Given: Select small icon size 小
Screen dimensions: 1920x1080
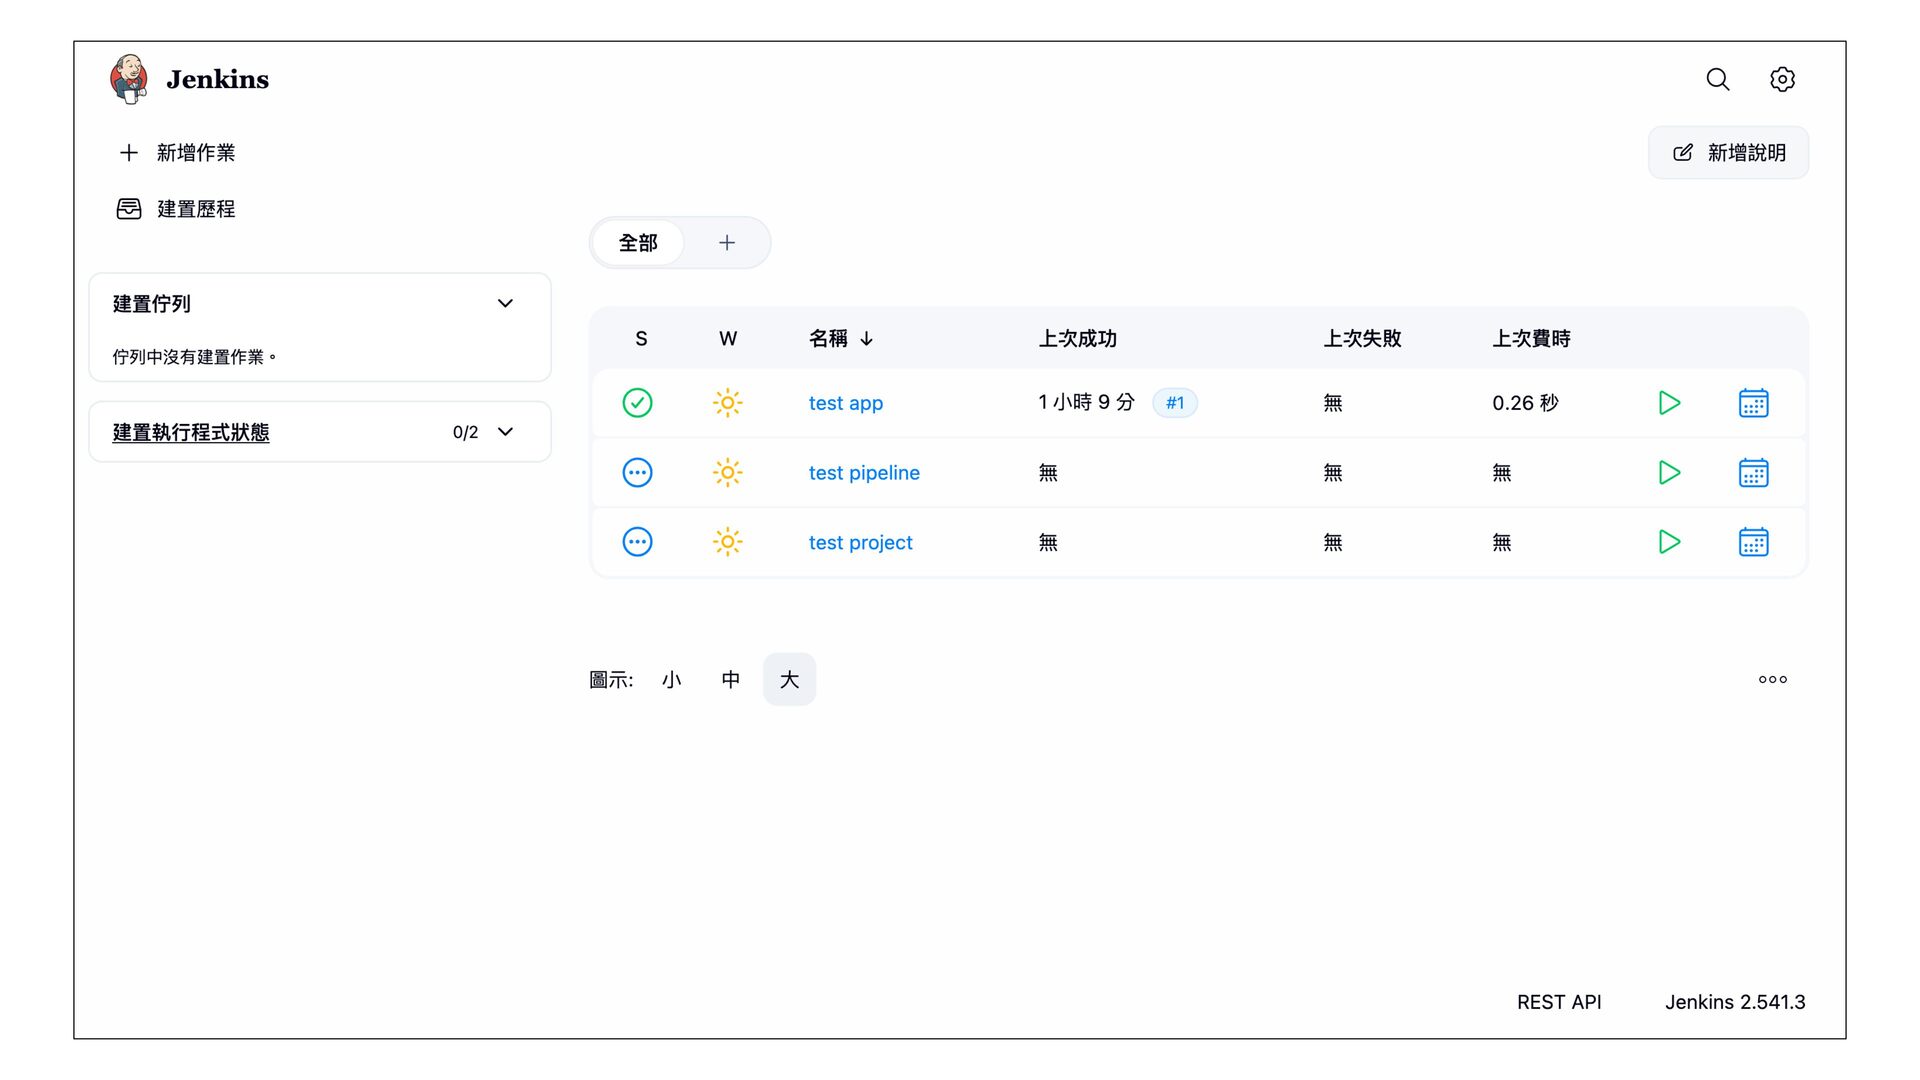Looking at the screenshot, I should (x=671, y=680).
